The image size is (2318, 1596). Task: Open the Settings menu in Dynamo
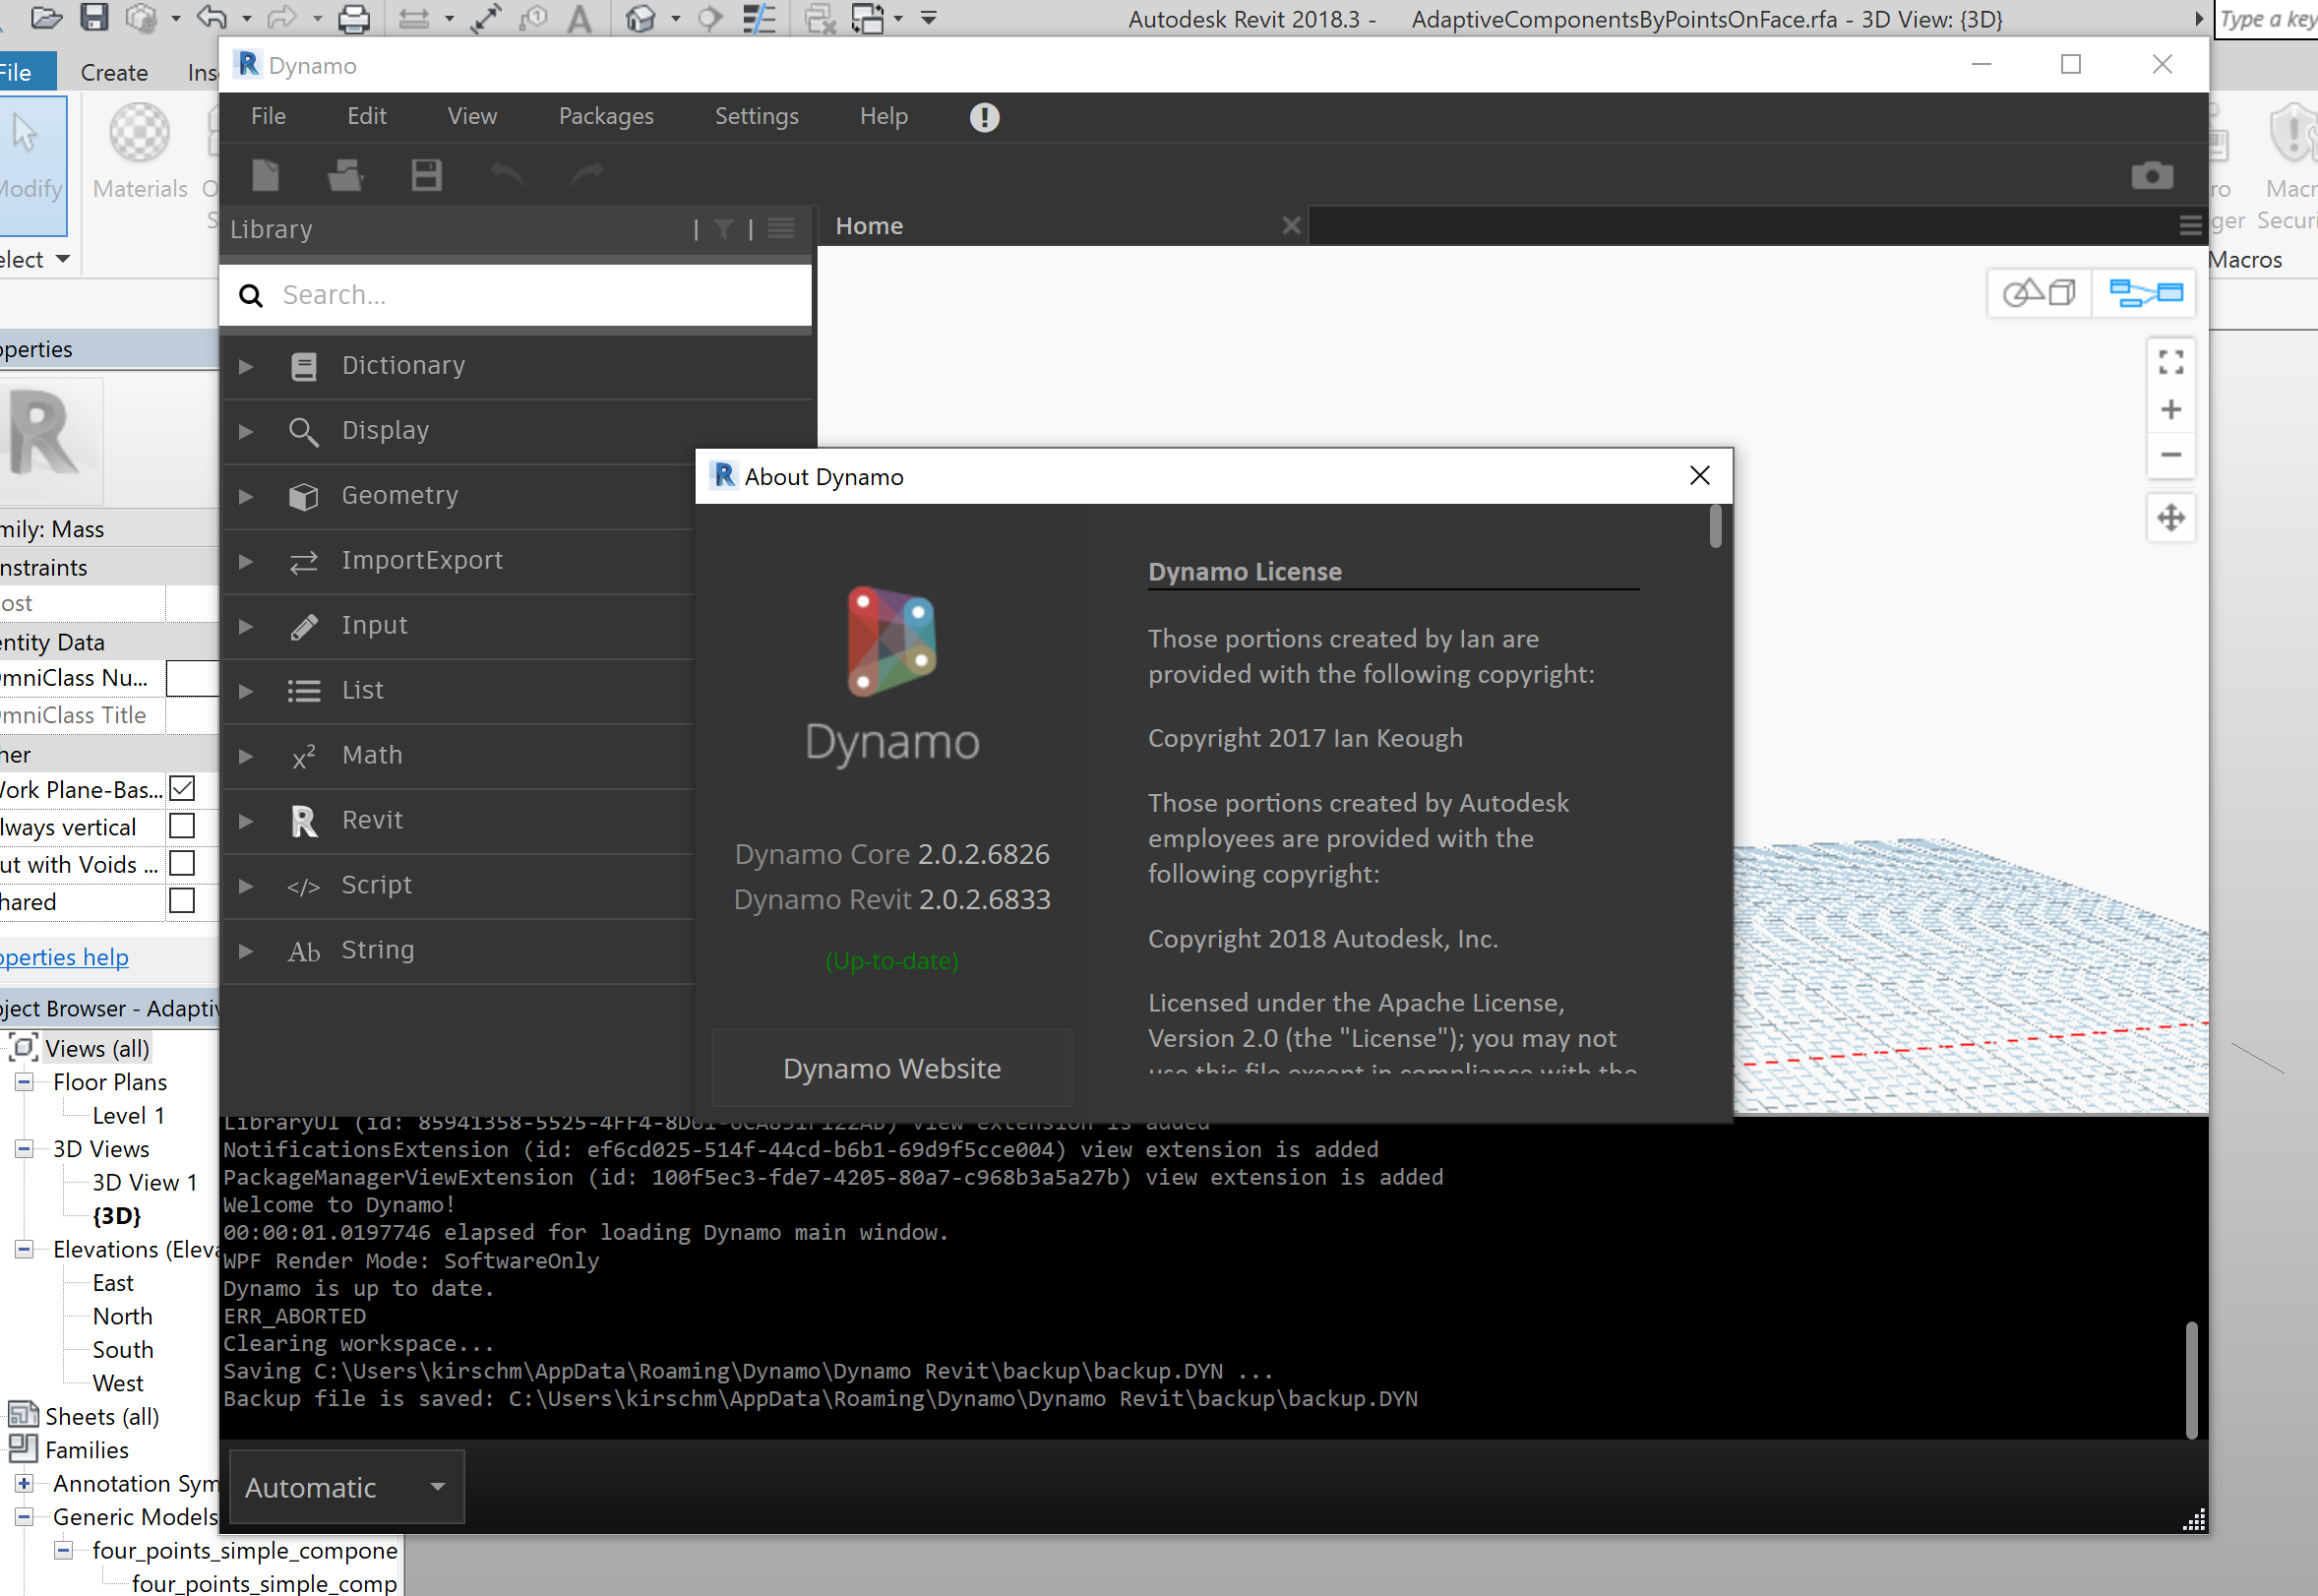click(x=756, y=117)
